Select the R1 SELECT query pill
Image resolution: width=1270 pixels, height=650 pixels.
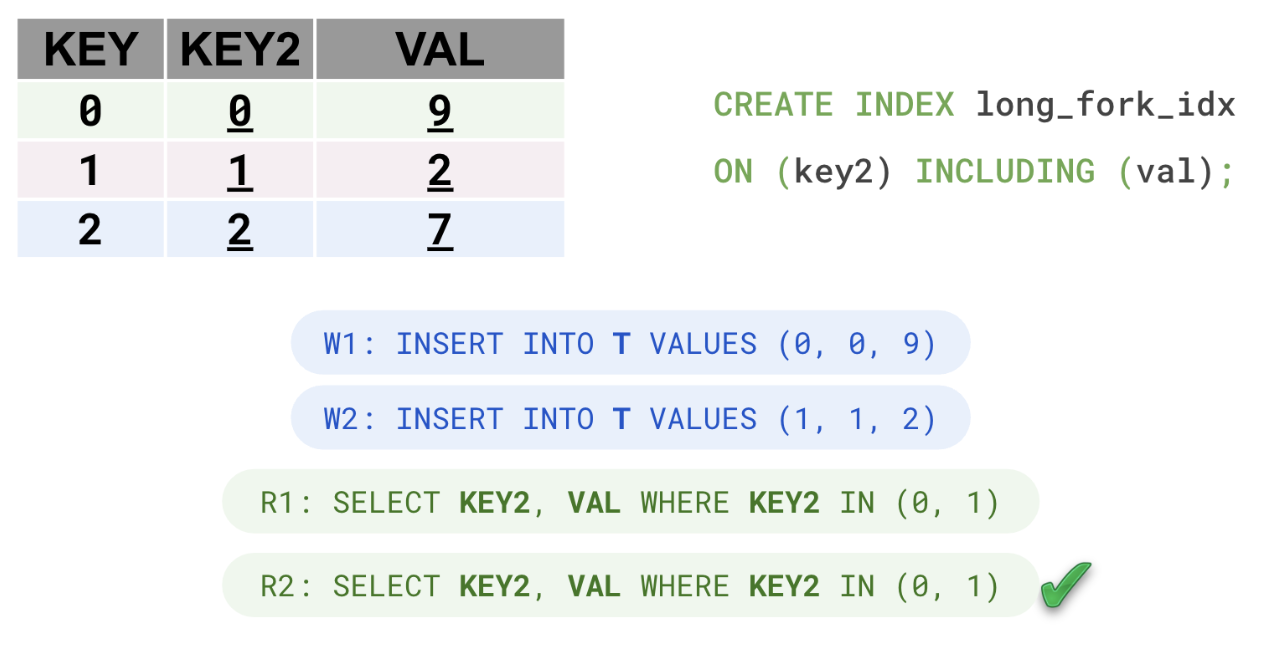coord(630,502)
